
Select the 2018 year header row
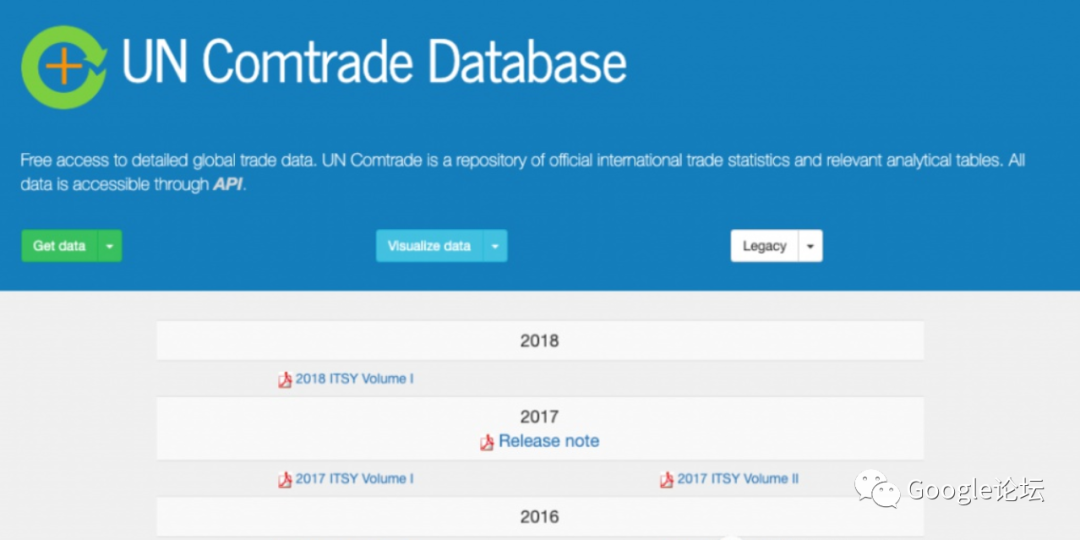[x=539, y=341]
